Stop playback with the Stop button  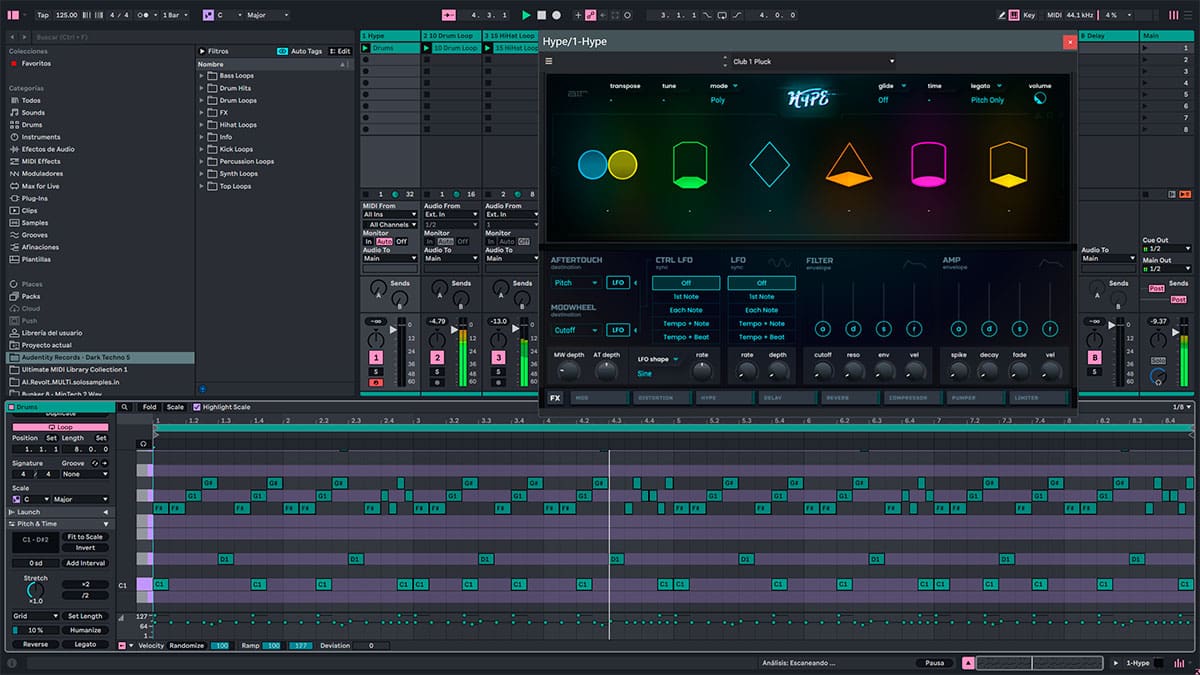tap(541, 15)
